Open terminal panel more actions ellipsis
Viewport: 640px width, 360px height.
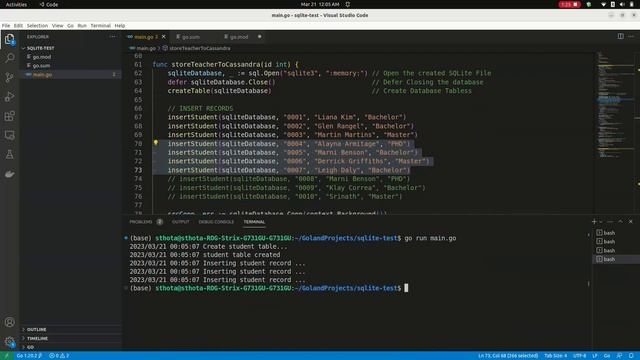(610, 221)
